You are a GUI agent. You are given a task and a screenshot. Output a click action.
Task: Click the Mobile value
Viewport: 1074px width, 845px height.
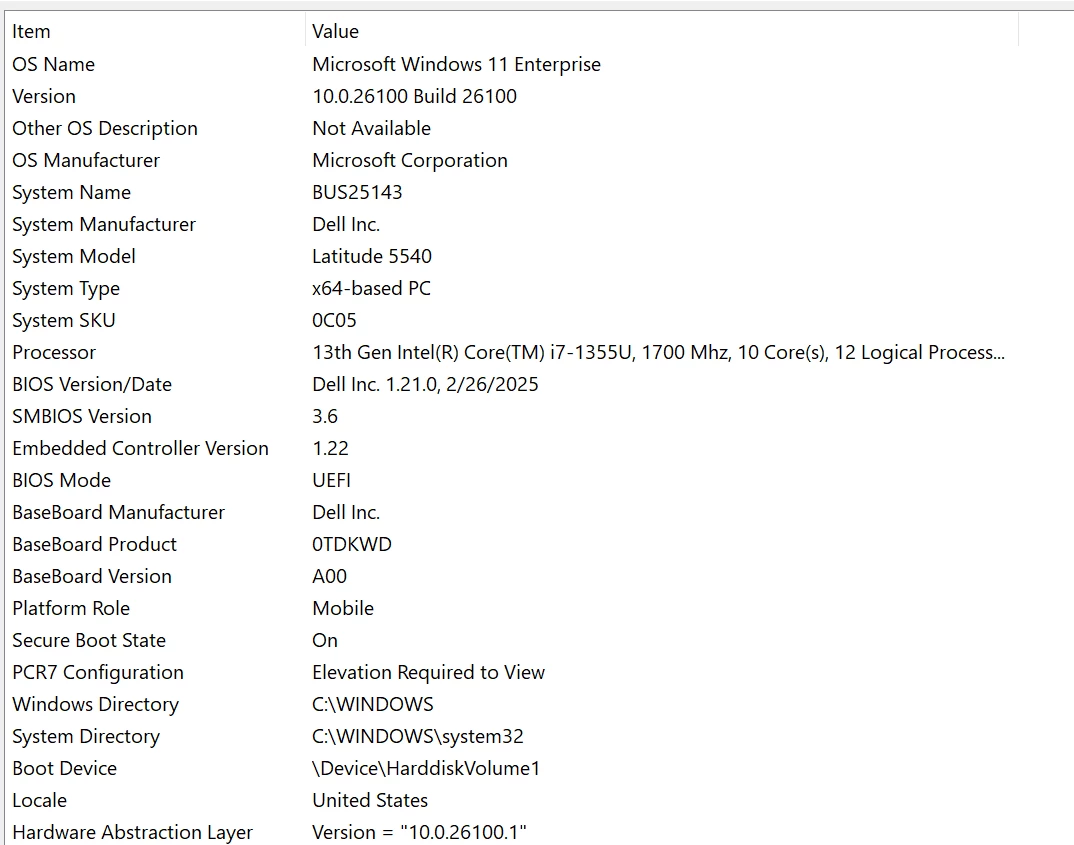tap(343, 608)
